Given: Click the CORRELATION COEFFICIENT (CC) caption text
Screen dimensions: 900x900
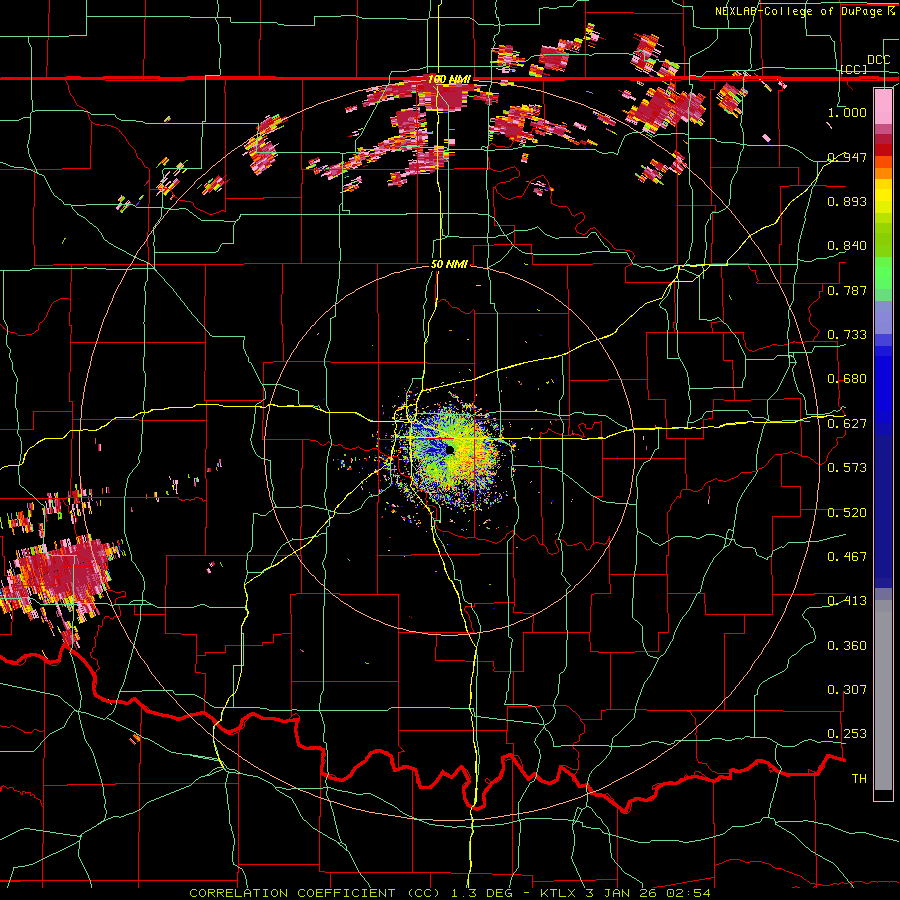Looking at the screenshot, I should 315,893.
